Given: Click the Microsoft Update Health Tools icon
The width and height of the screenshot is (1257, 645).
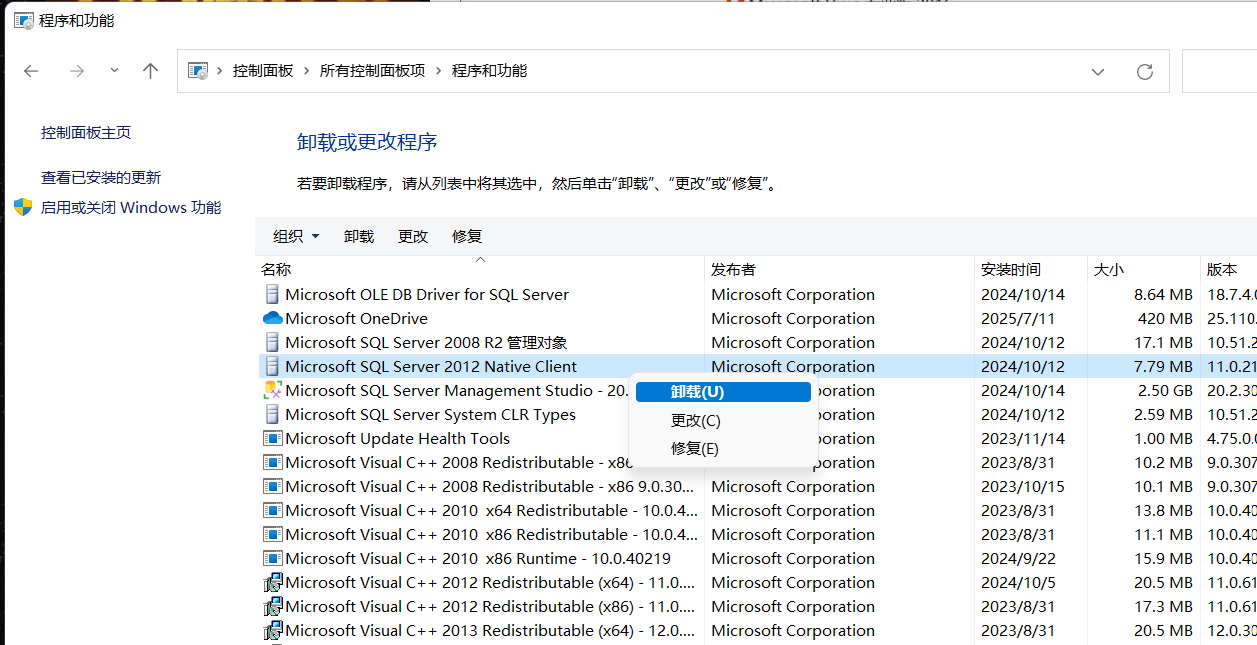Looking at the screenshot, I should pyautogui.click(x=272, y=438).
